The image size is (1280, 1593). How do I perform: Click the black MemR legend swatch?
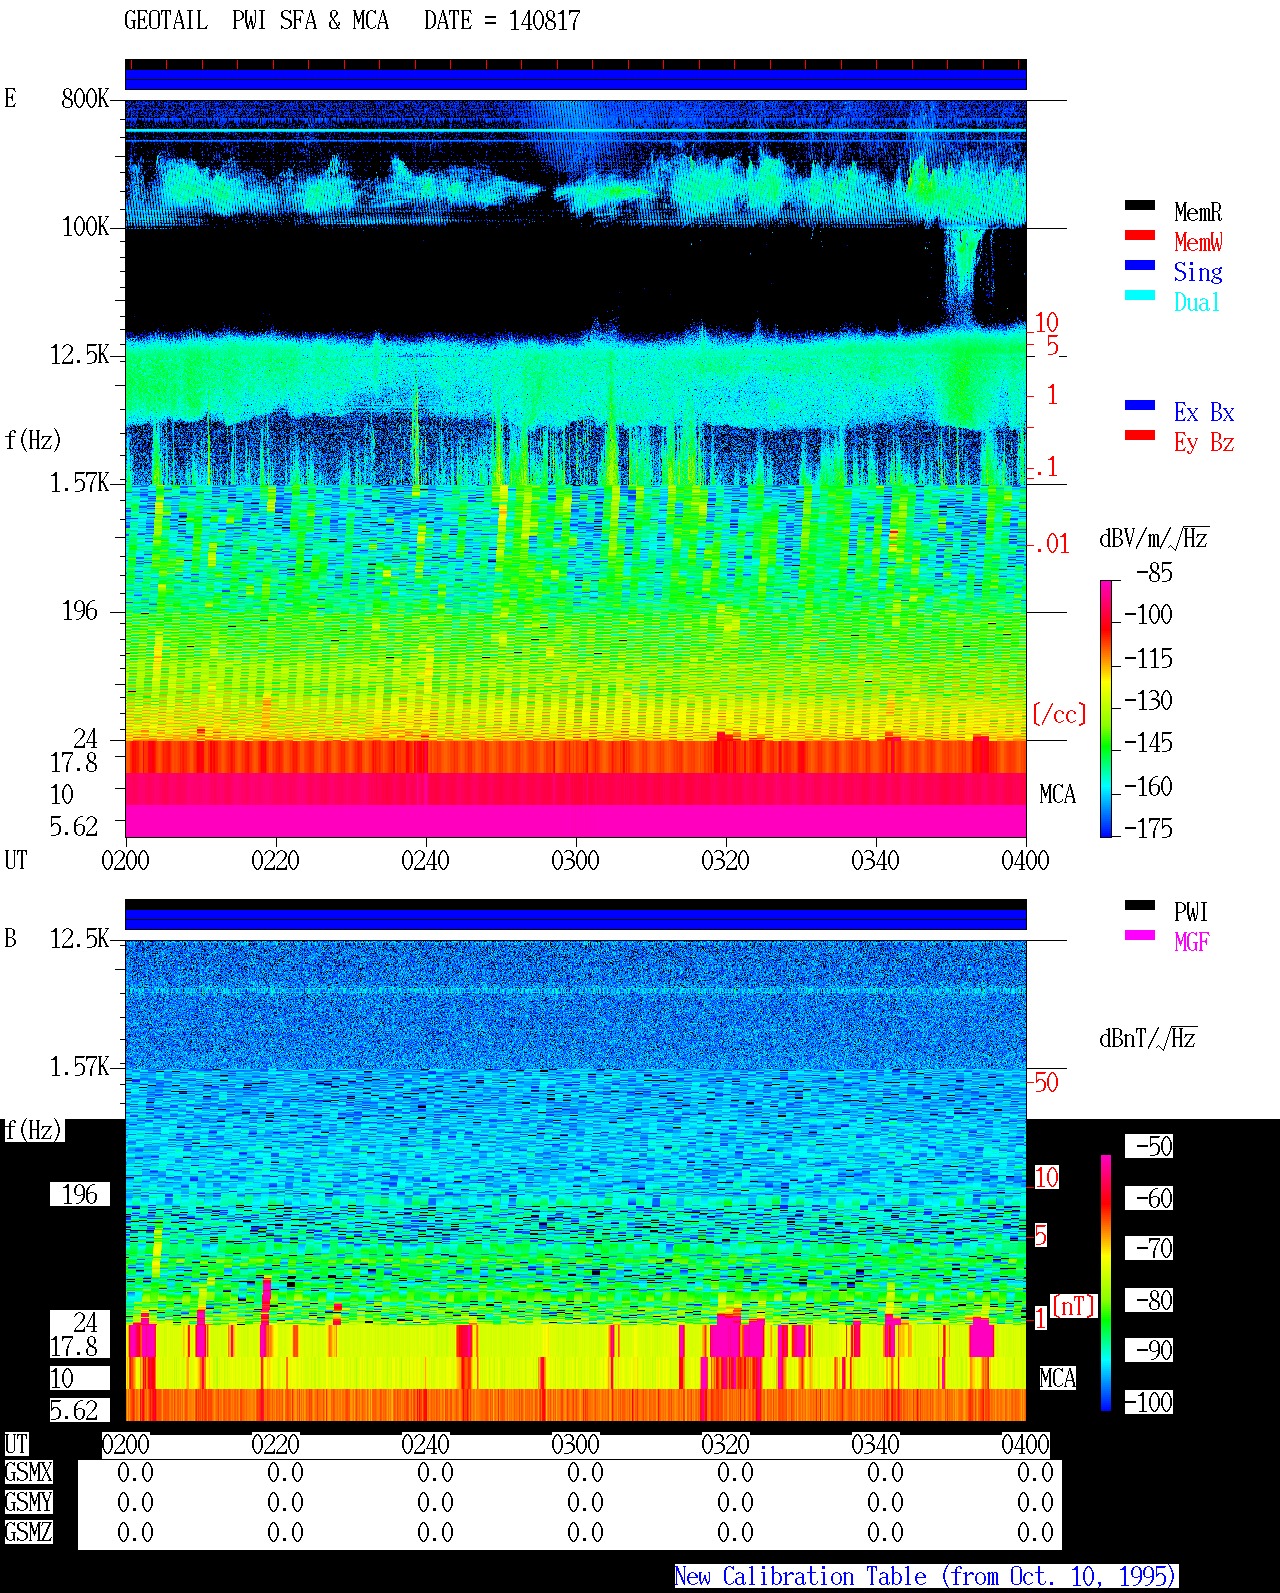1139,205
